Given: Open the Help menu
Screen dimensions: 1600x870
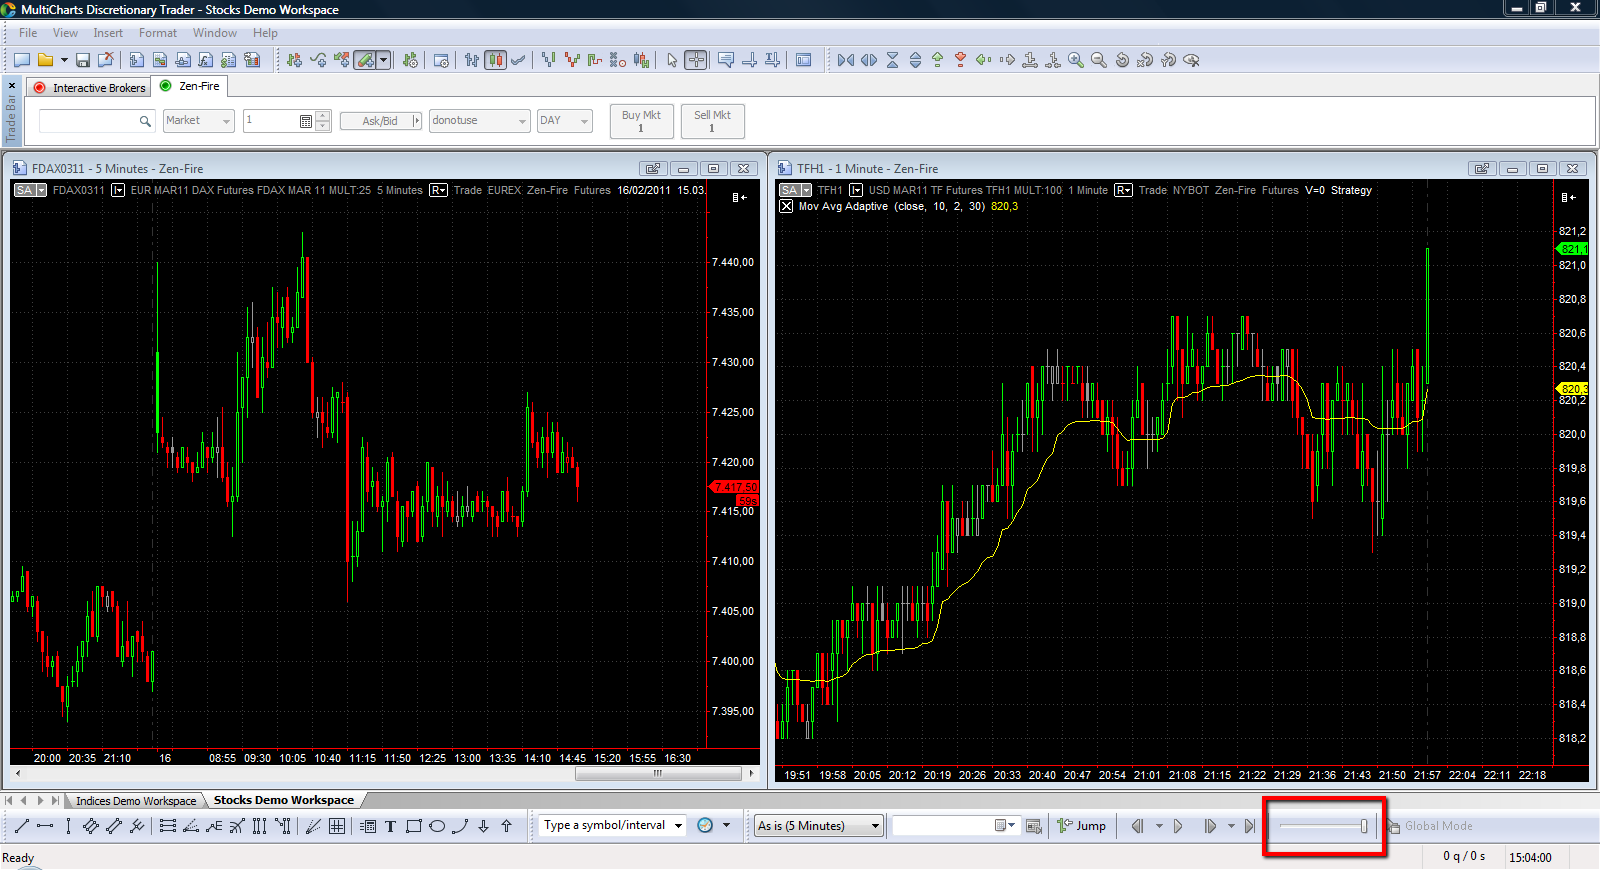Looking at the screenshot, I should (265, 33).
